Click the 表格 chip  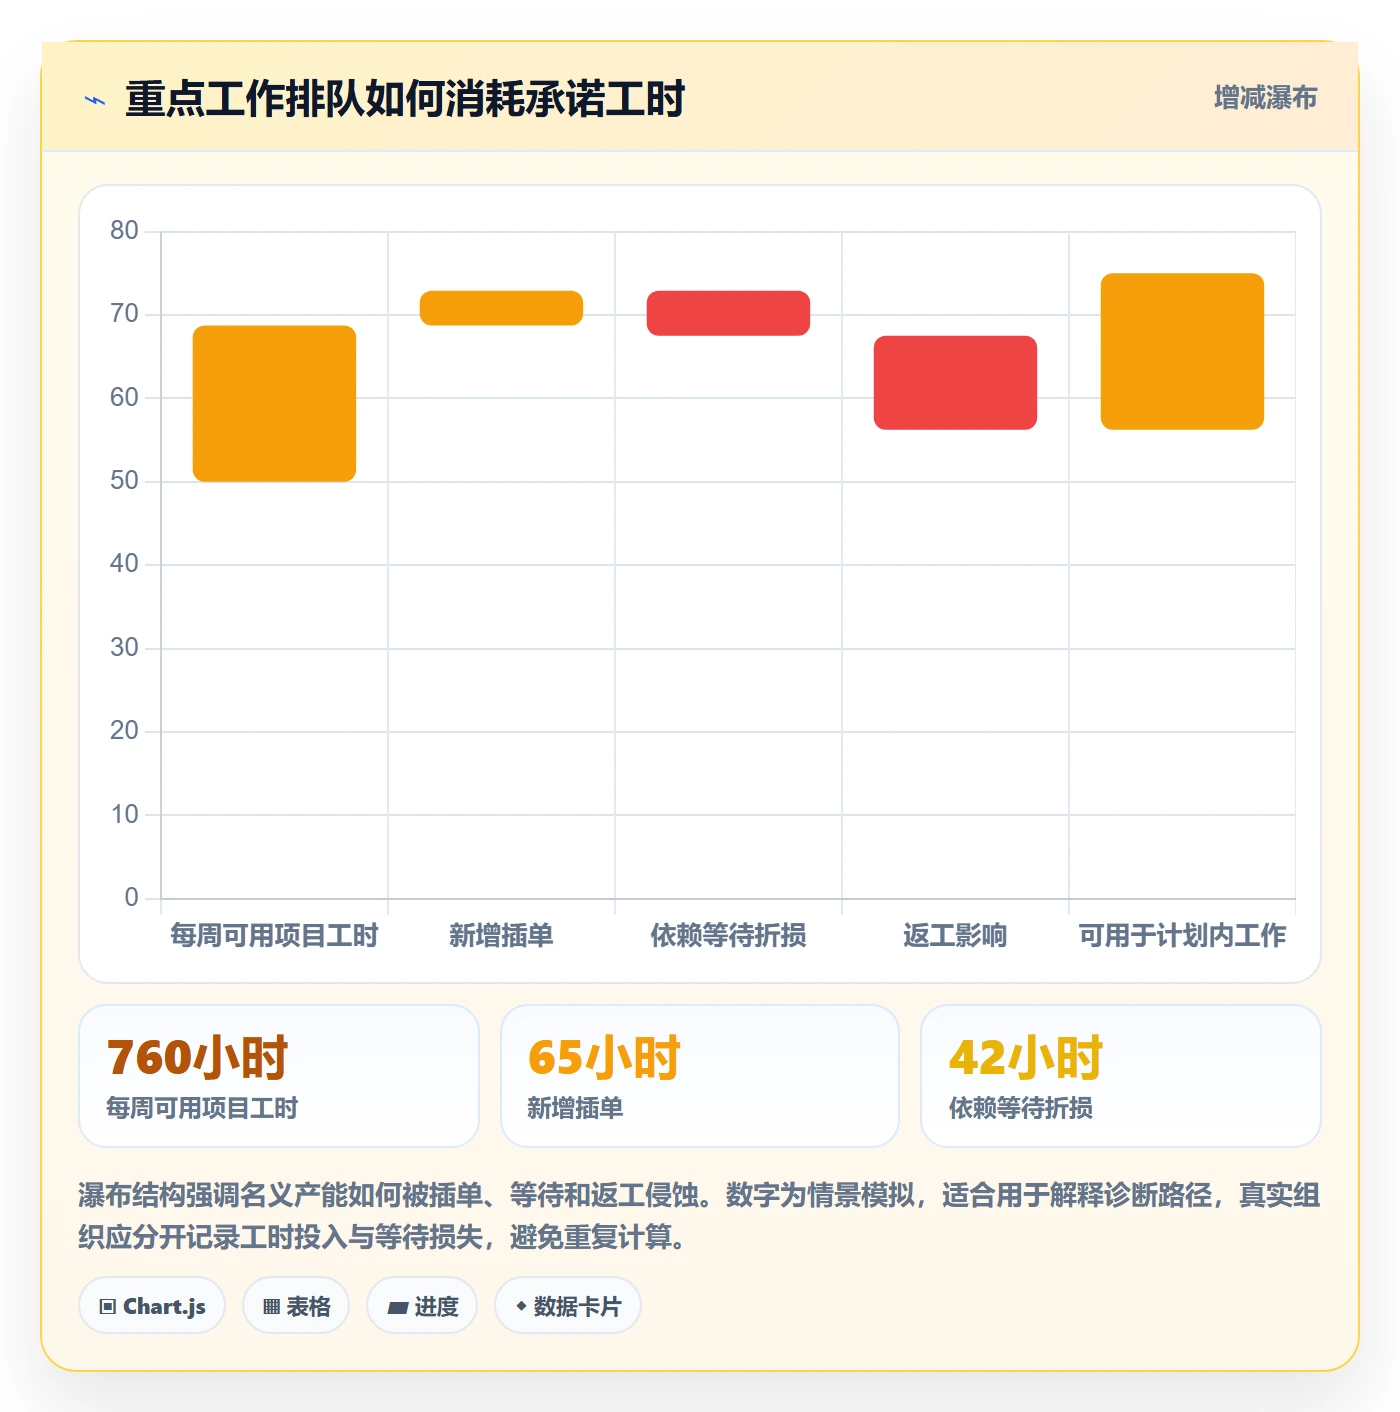pyautogui.click(x=296, y=1306)
